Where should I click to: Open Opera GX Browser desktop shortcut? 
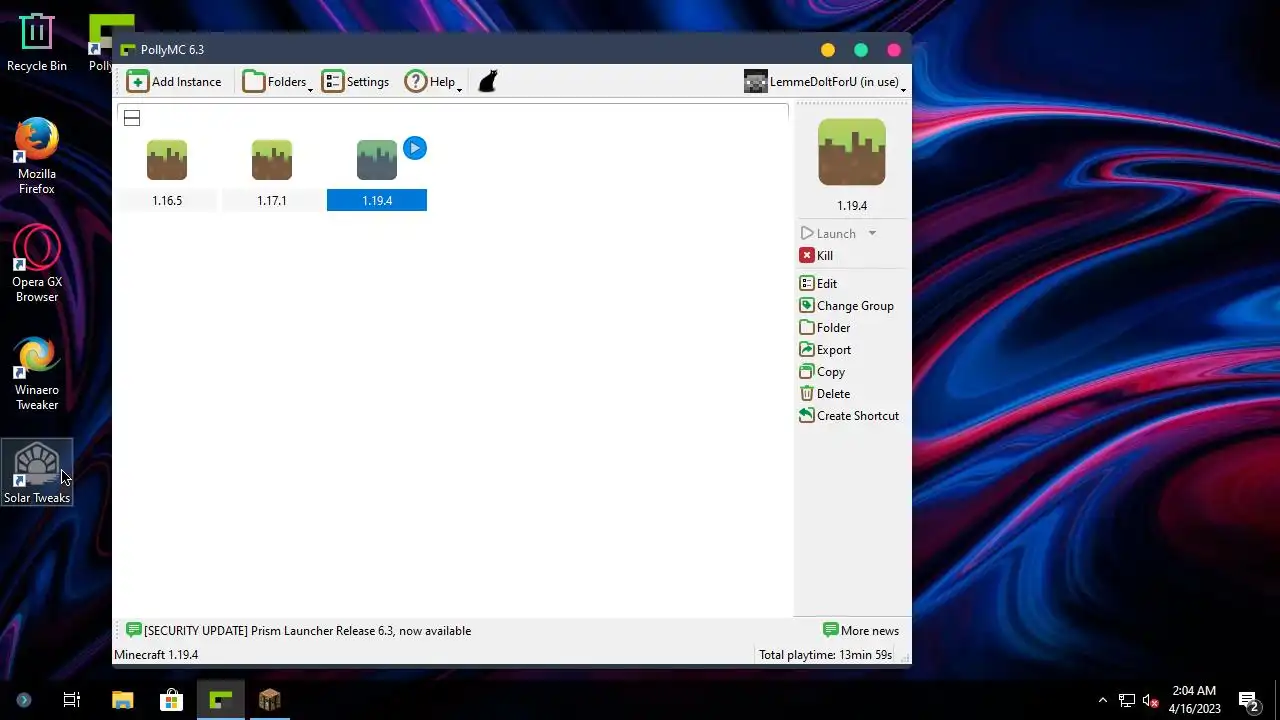[37, 264]
